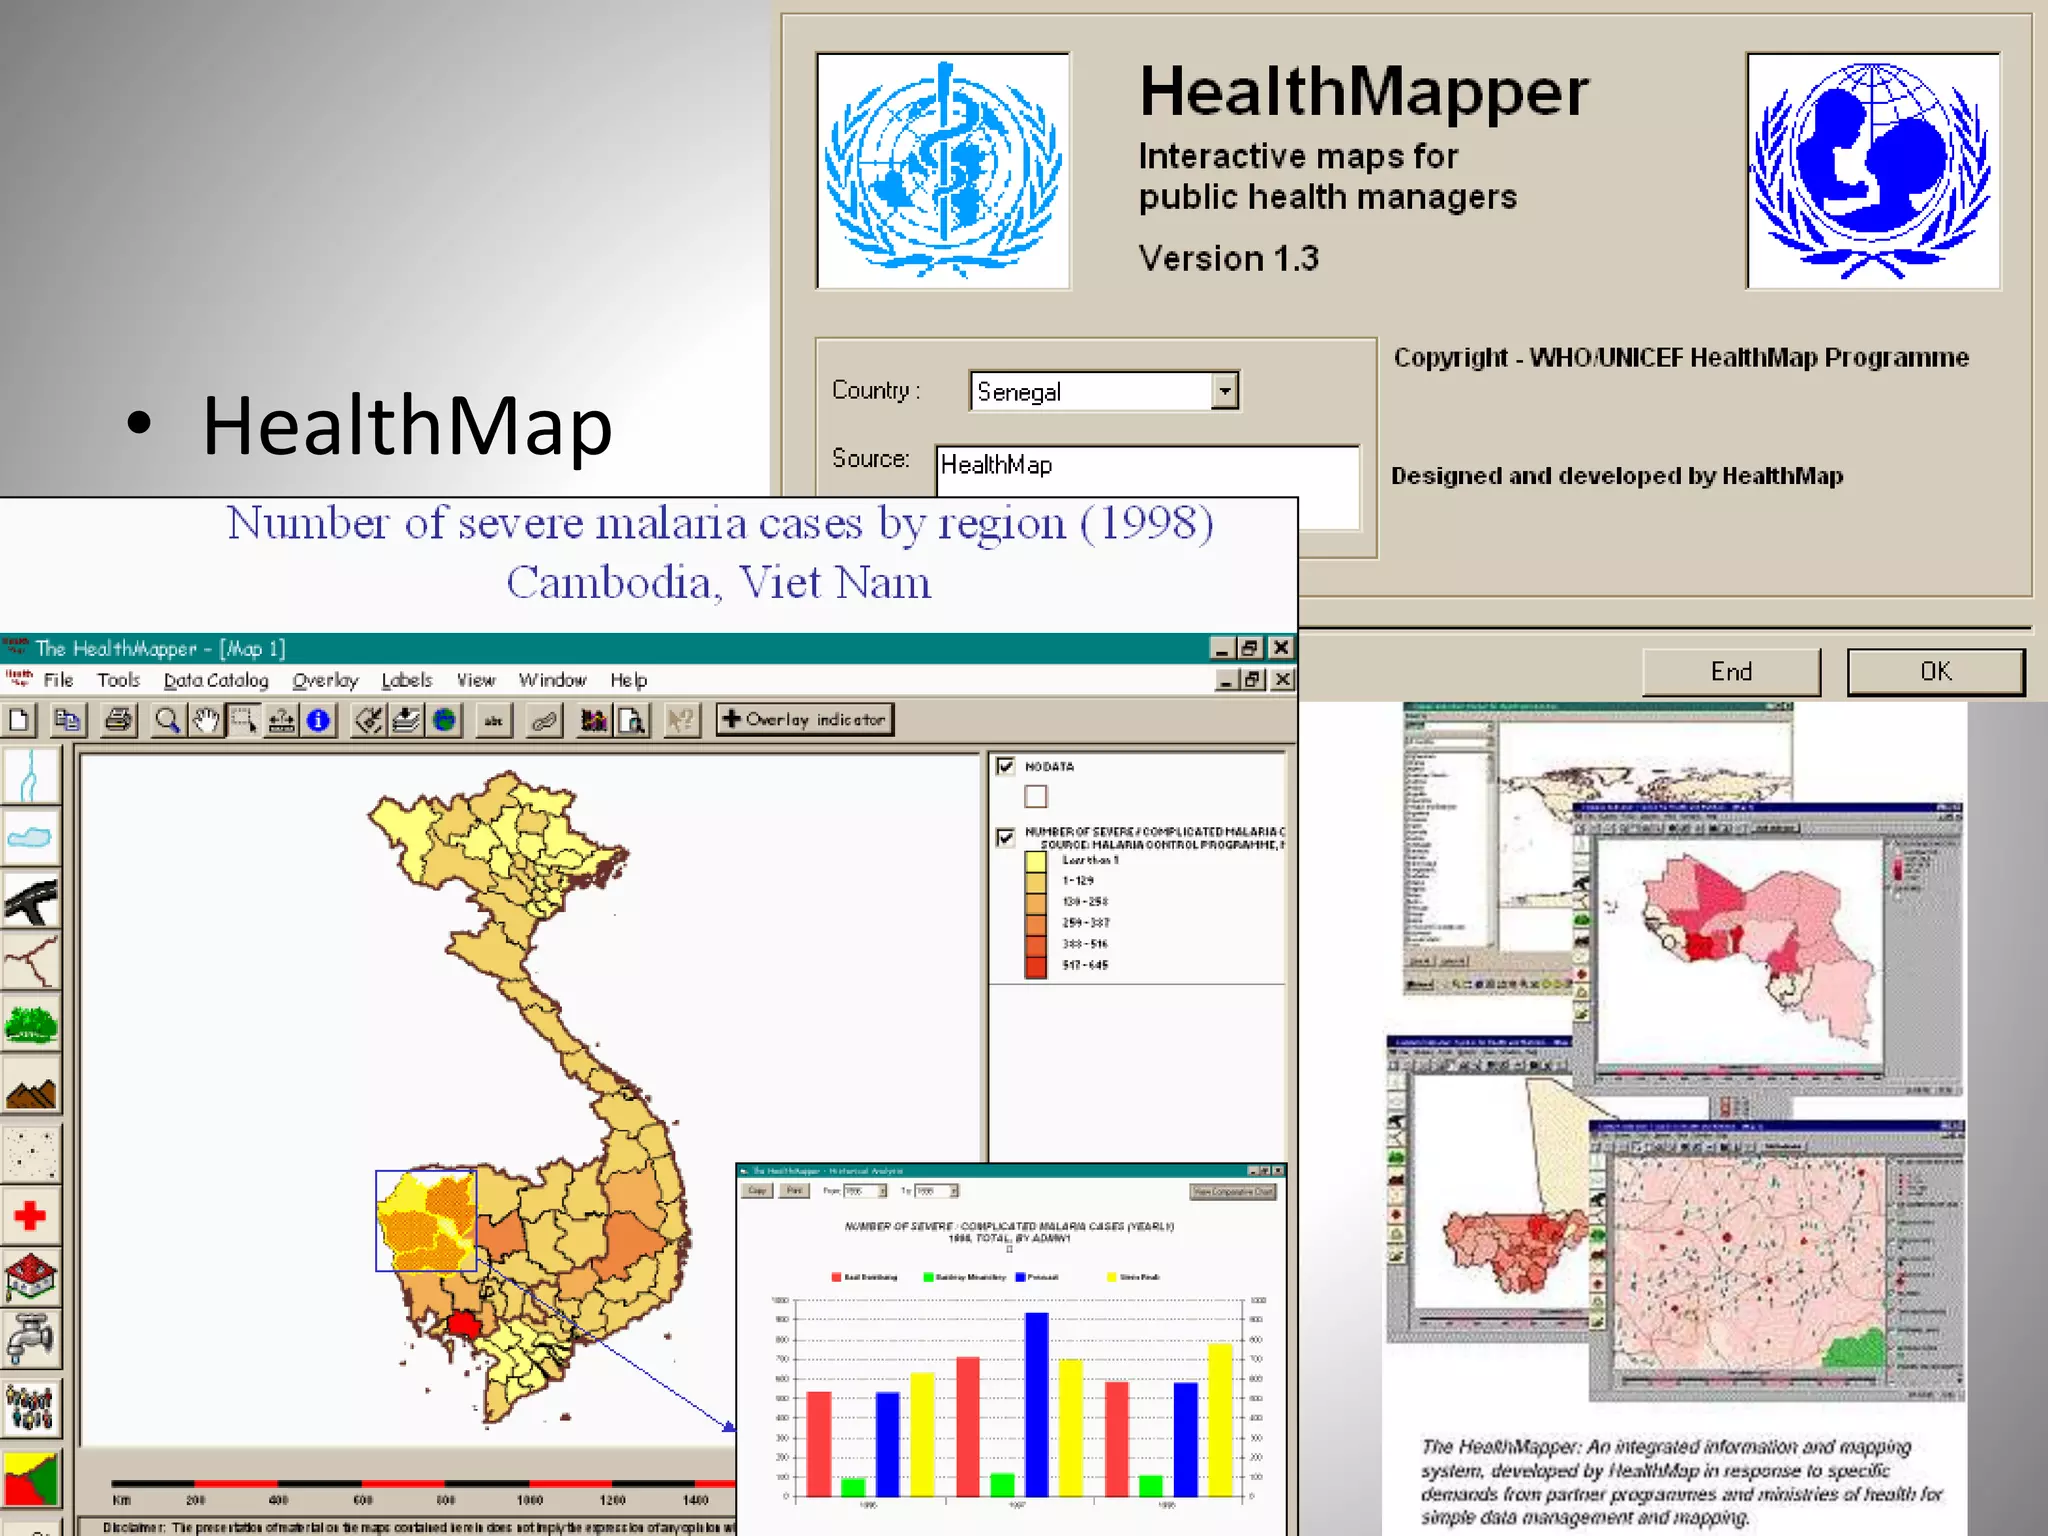Click the page preview magnifier icon

(632, 720)
